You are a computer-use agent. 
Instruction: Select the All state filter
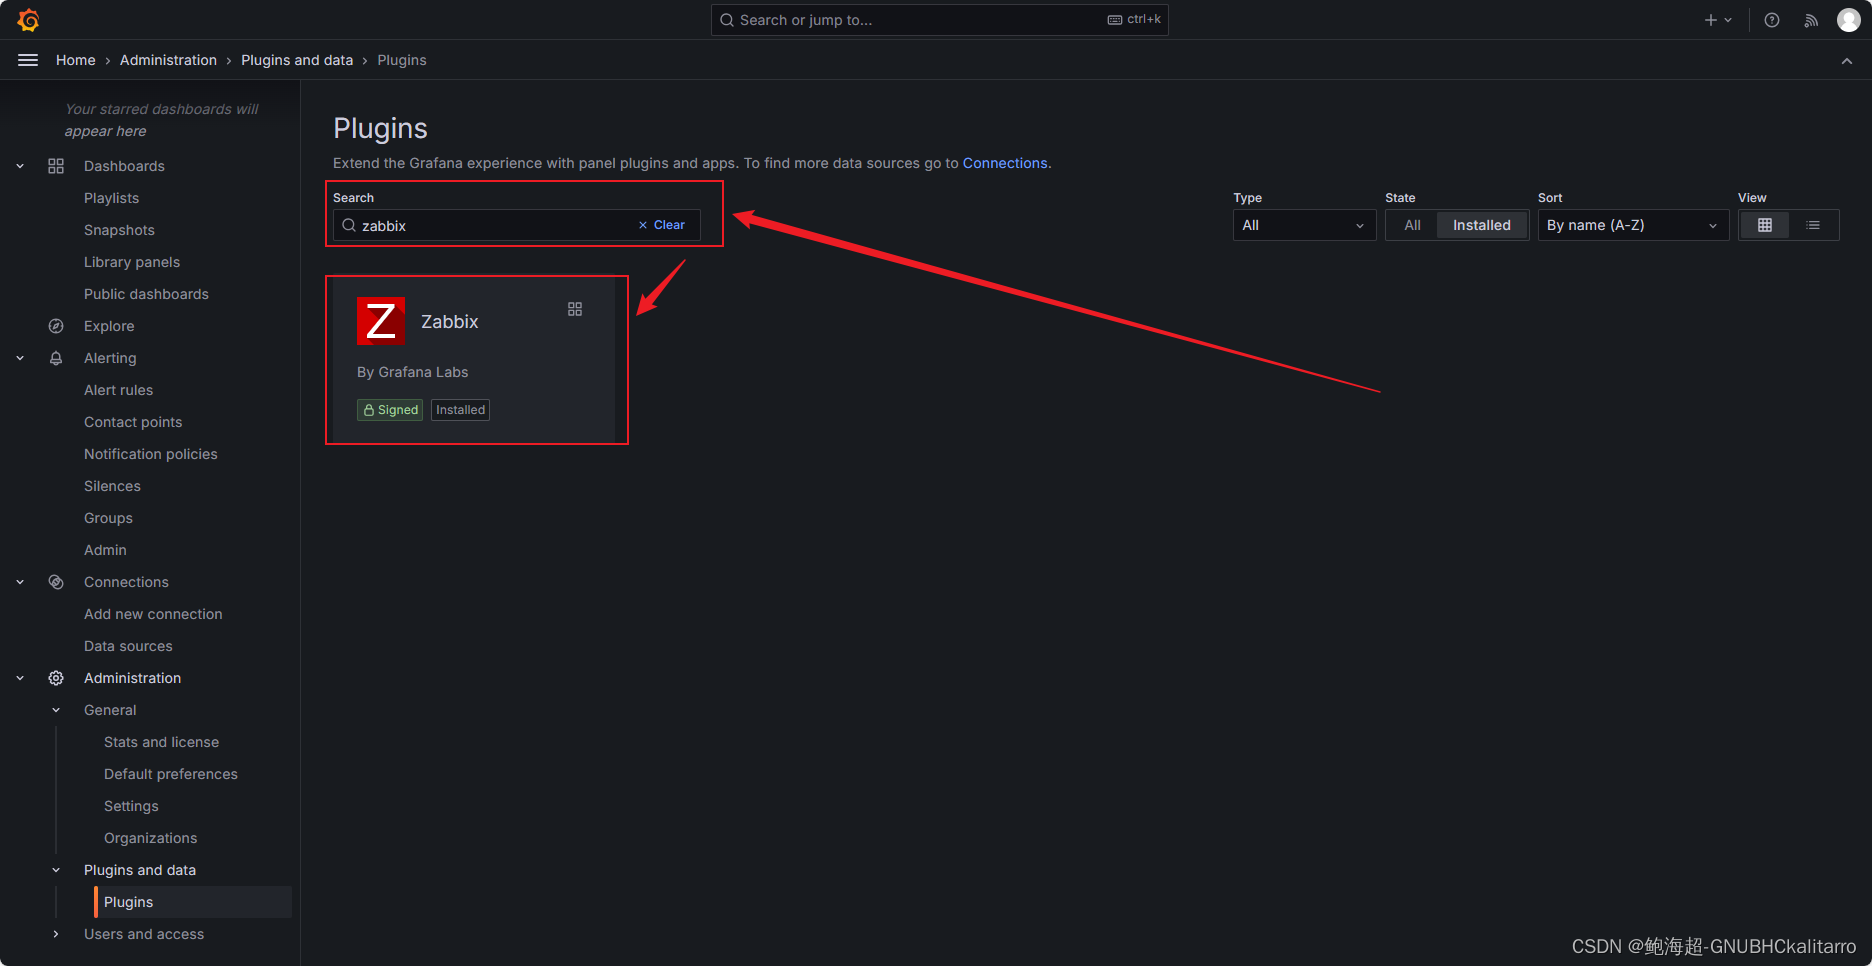[1412, 225]
